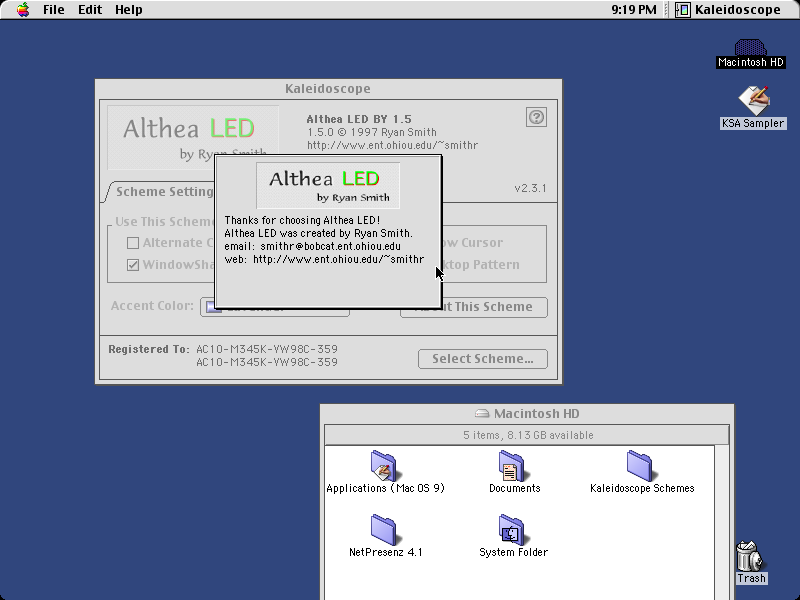Open the Edit menu
The height and width of the screenshot is (600, 800).
click(x=90, y=10)
